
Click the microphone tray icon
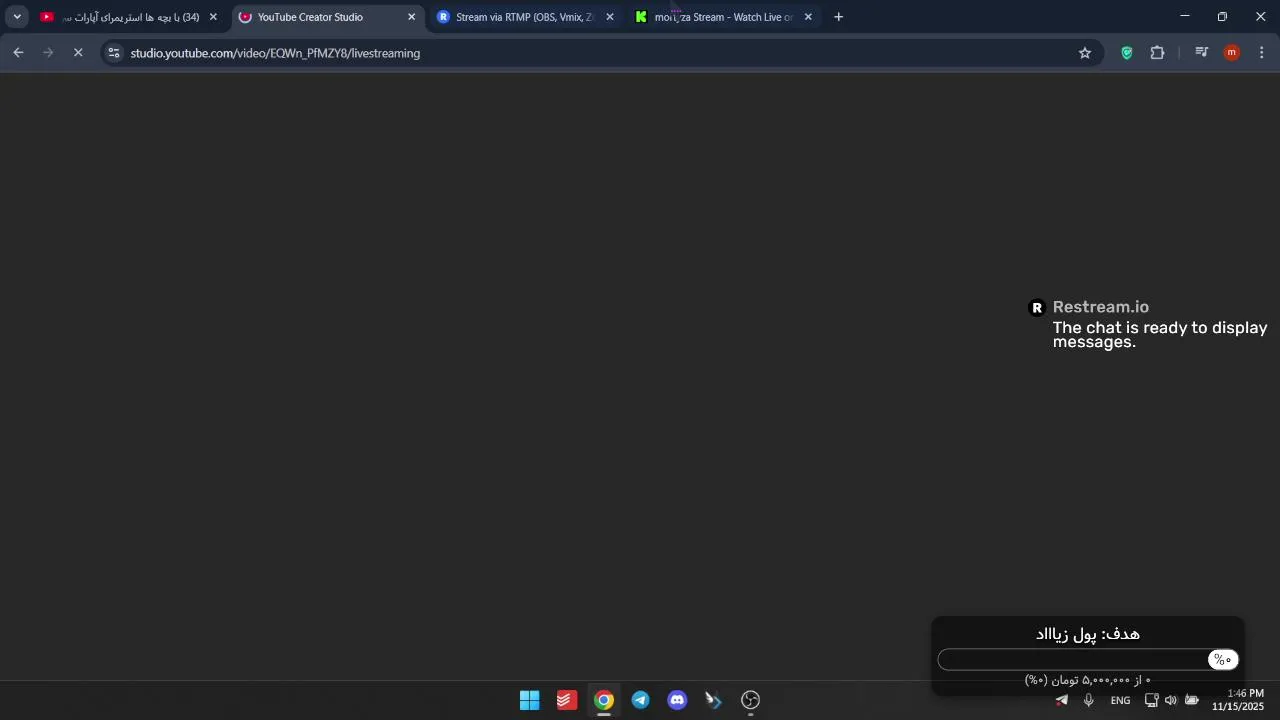1089,700
